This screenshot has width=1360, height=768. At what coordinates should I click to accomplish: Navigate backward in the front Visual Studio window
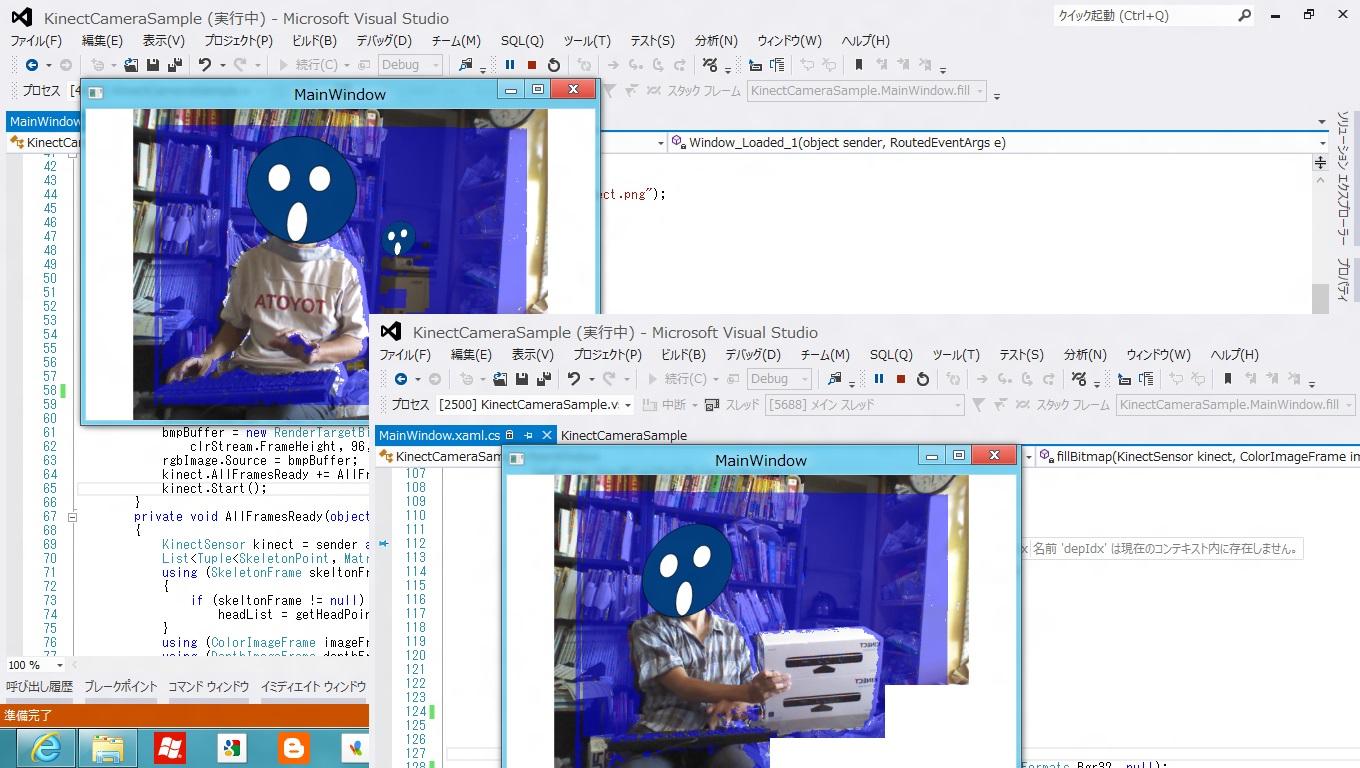click(401, 379)
